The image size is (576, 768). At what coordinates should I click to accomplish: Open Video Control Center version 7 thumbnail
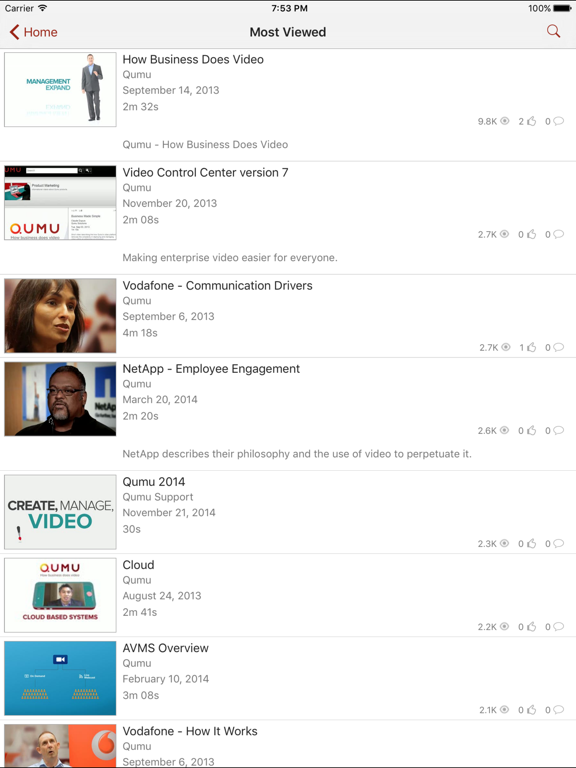point(60,203)
